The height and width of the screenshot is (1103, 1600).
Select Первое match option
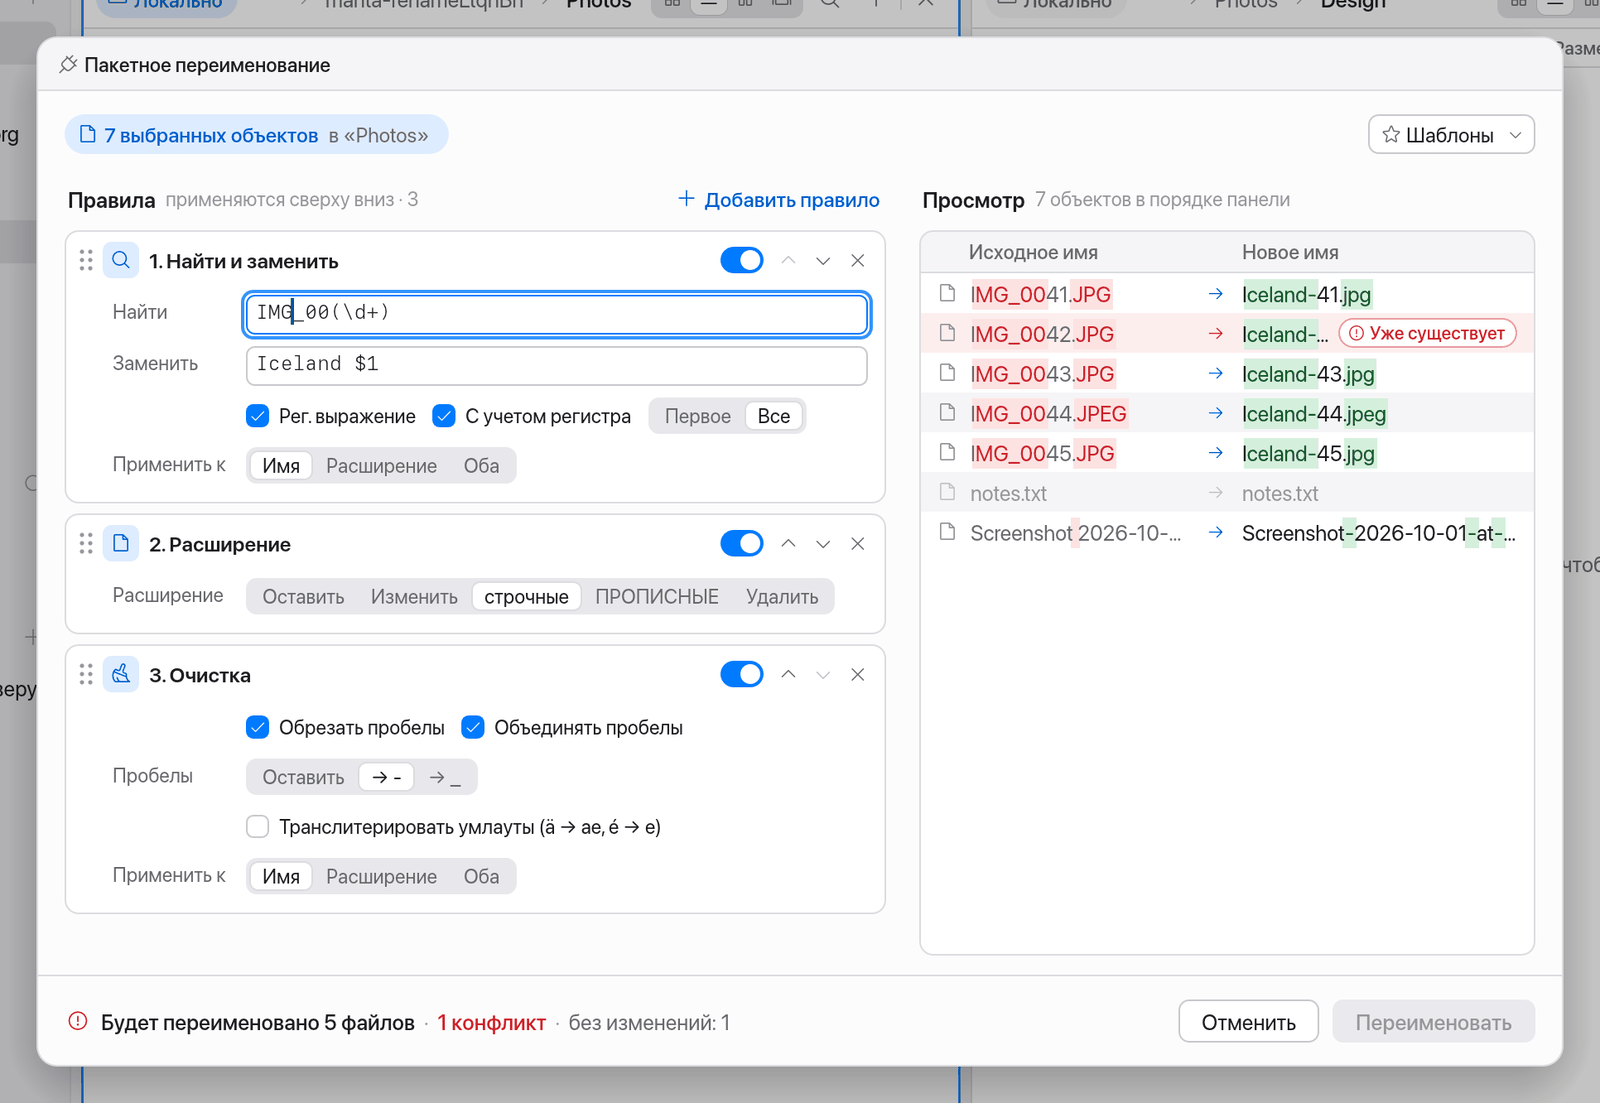pos(698,416)
